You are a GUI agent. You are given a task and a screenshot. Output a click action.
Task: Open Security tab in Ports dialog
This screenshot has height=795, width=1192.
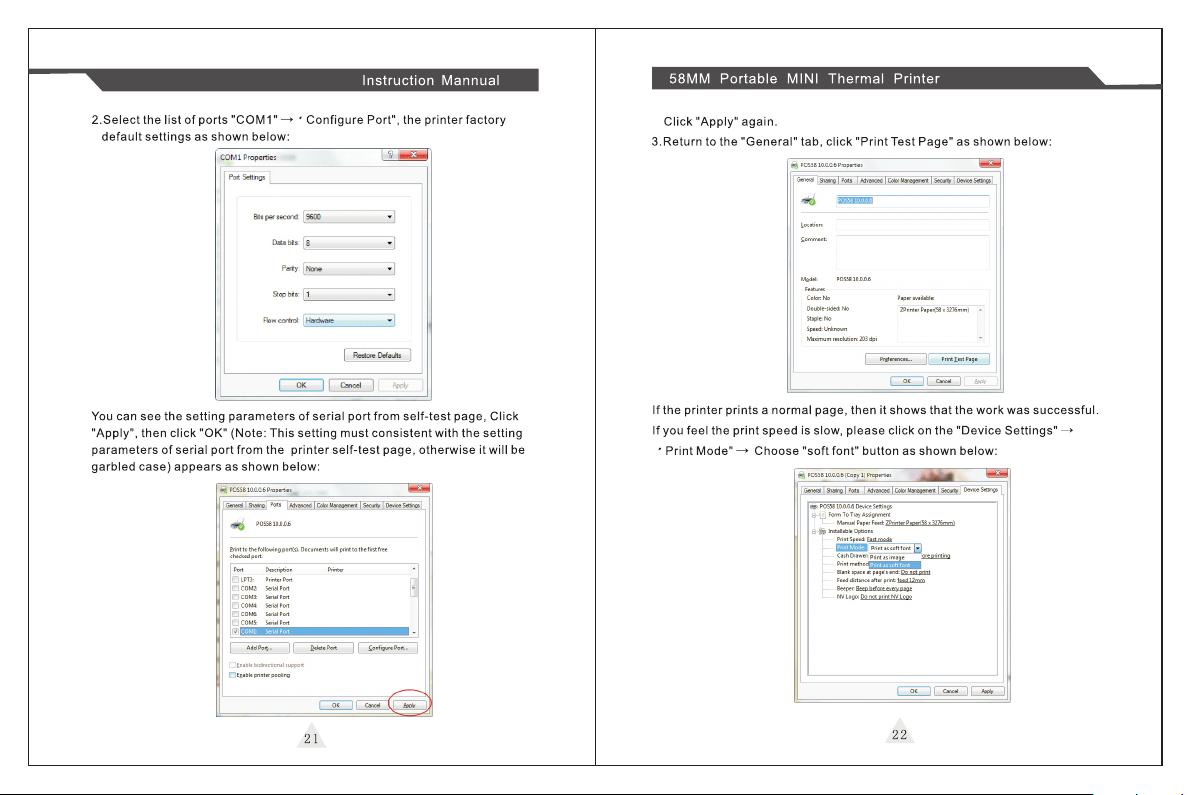point(372,505)
